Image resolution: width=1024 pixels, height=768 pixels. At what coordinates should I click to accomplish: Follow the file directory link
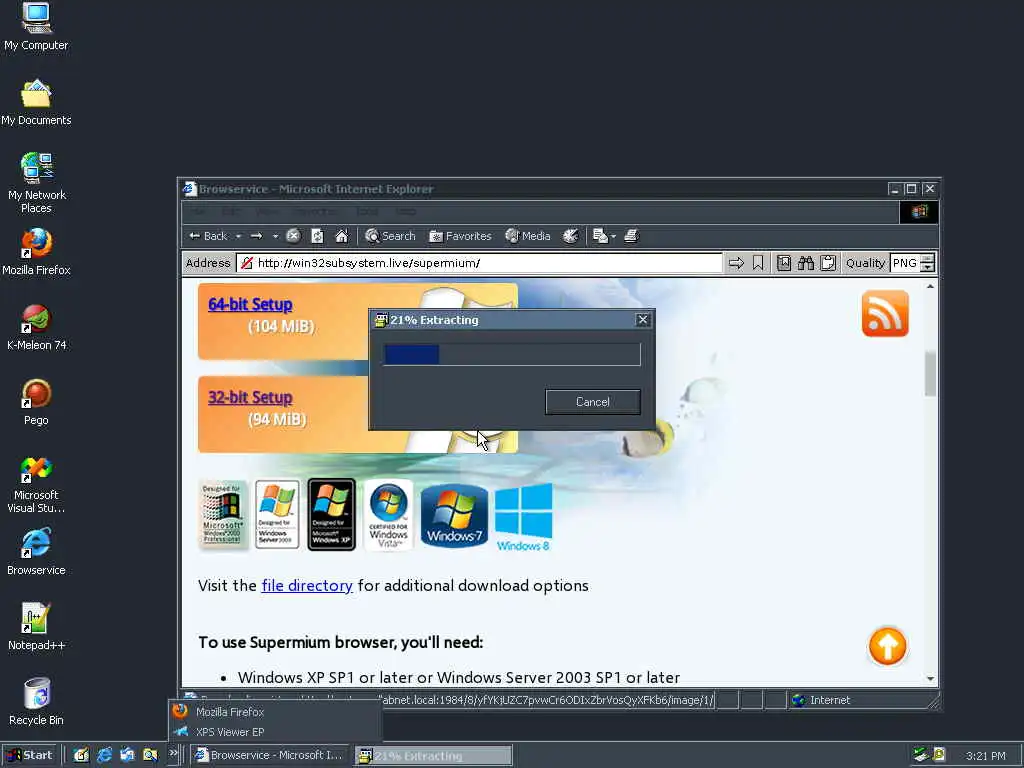pos(307,585)
